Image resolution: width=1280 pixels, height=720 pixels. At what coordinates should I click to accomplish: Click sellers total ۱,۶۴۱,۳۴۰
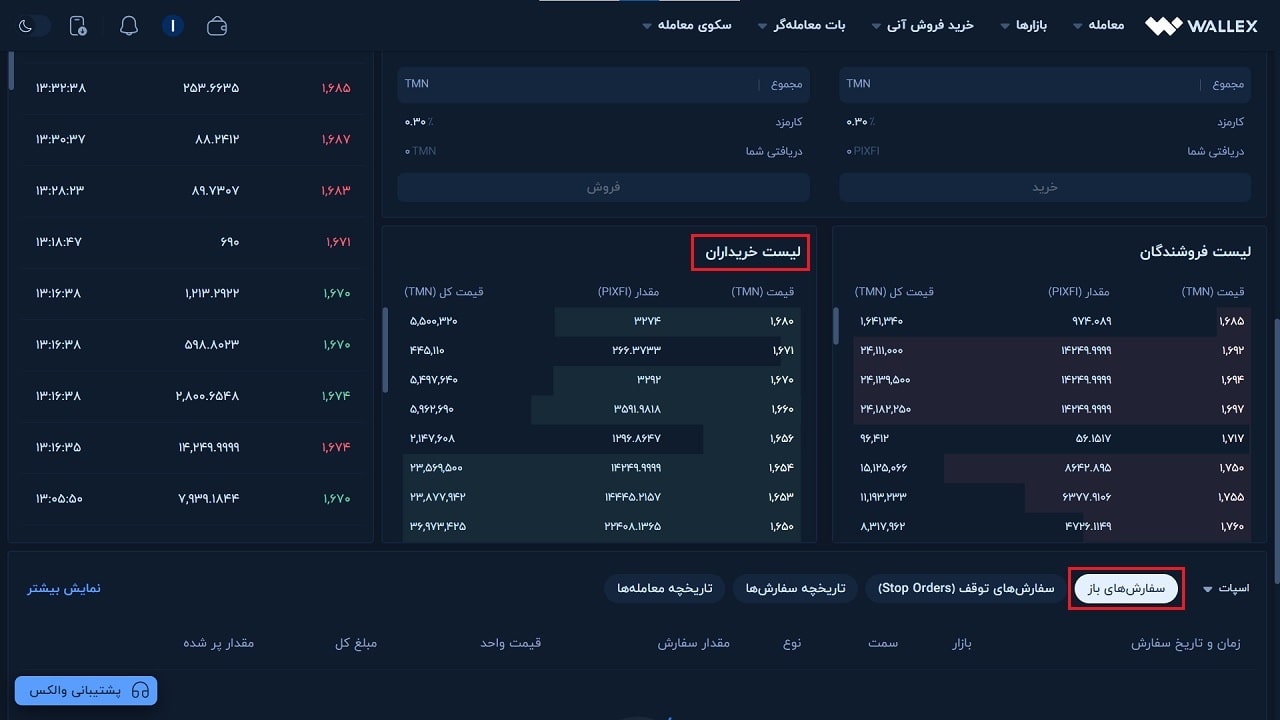(882, 321)
